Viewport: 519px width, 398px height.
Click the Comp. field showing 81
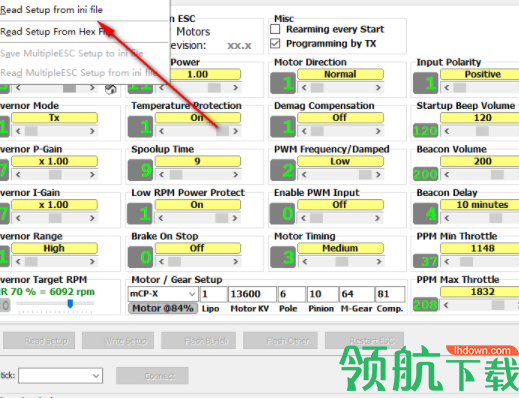click(390, 294)
